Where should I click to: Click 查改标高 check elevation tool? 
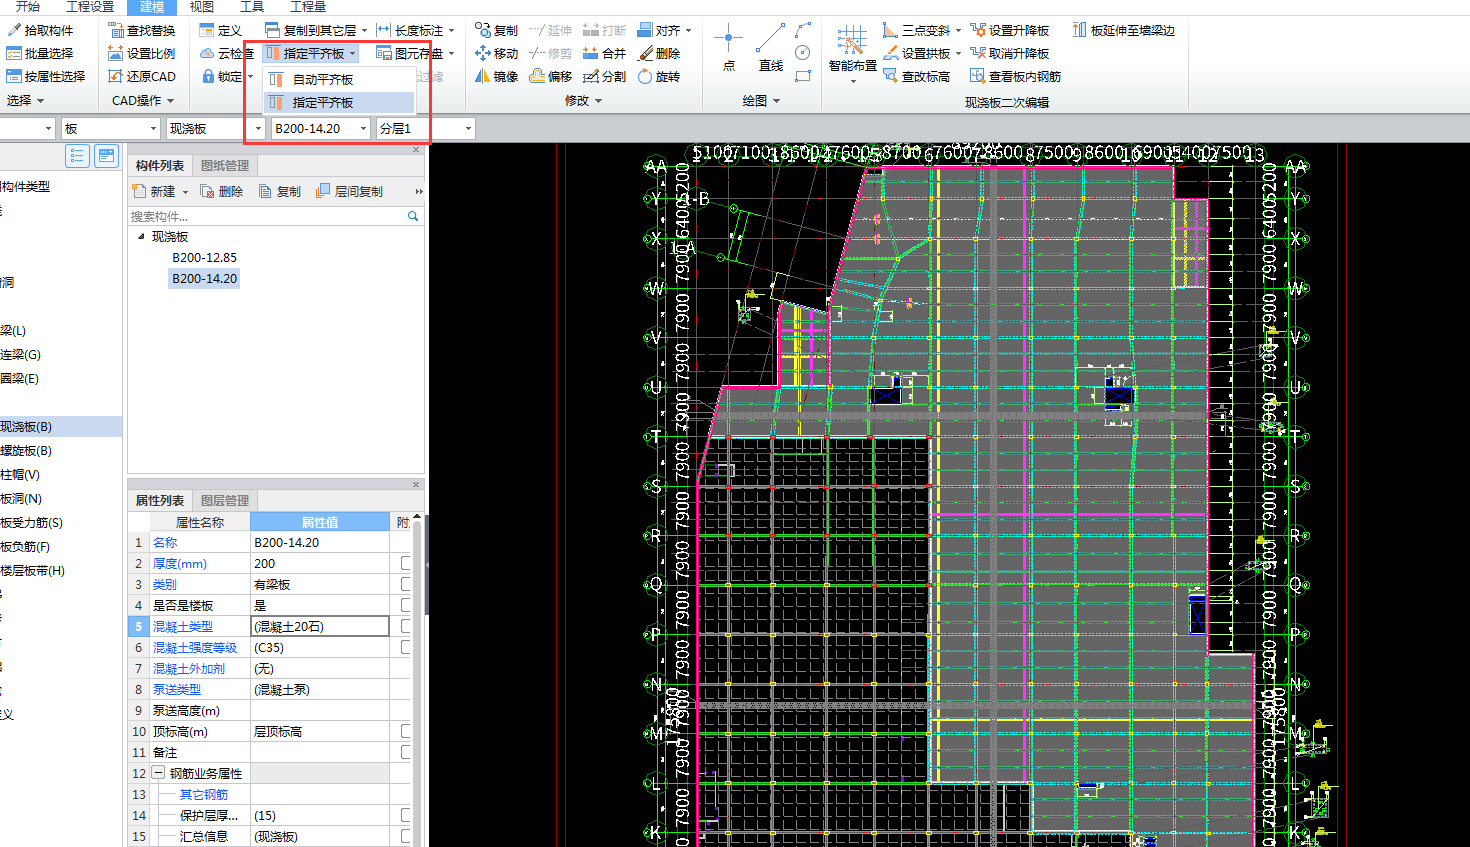click(917, 76)
